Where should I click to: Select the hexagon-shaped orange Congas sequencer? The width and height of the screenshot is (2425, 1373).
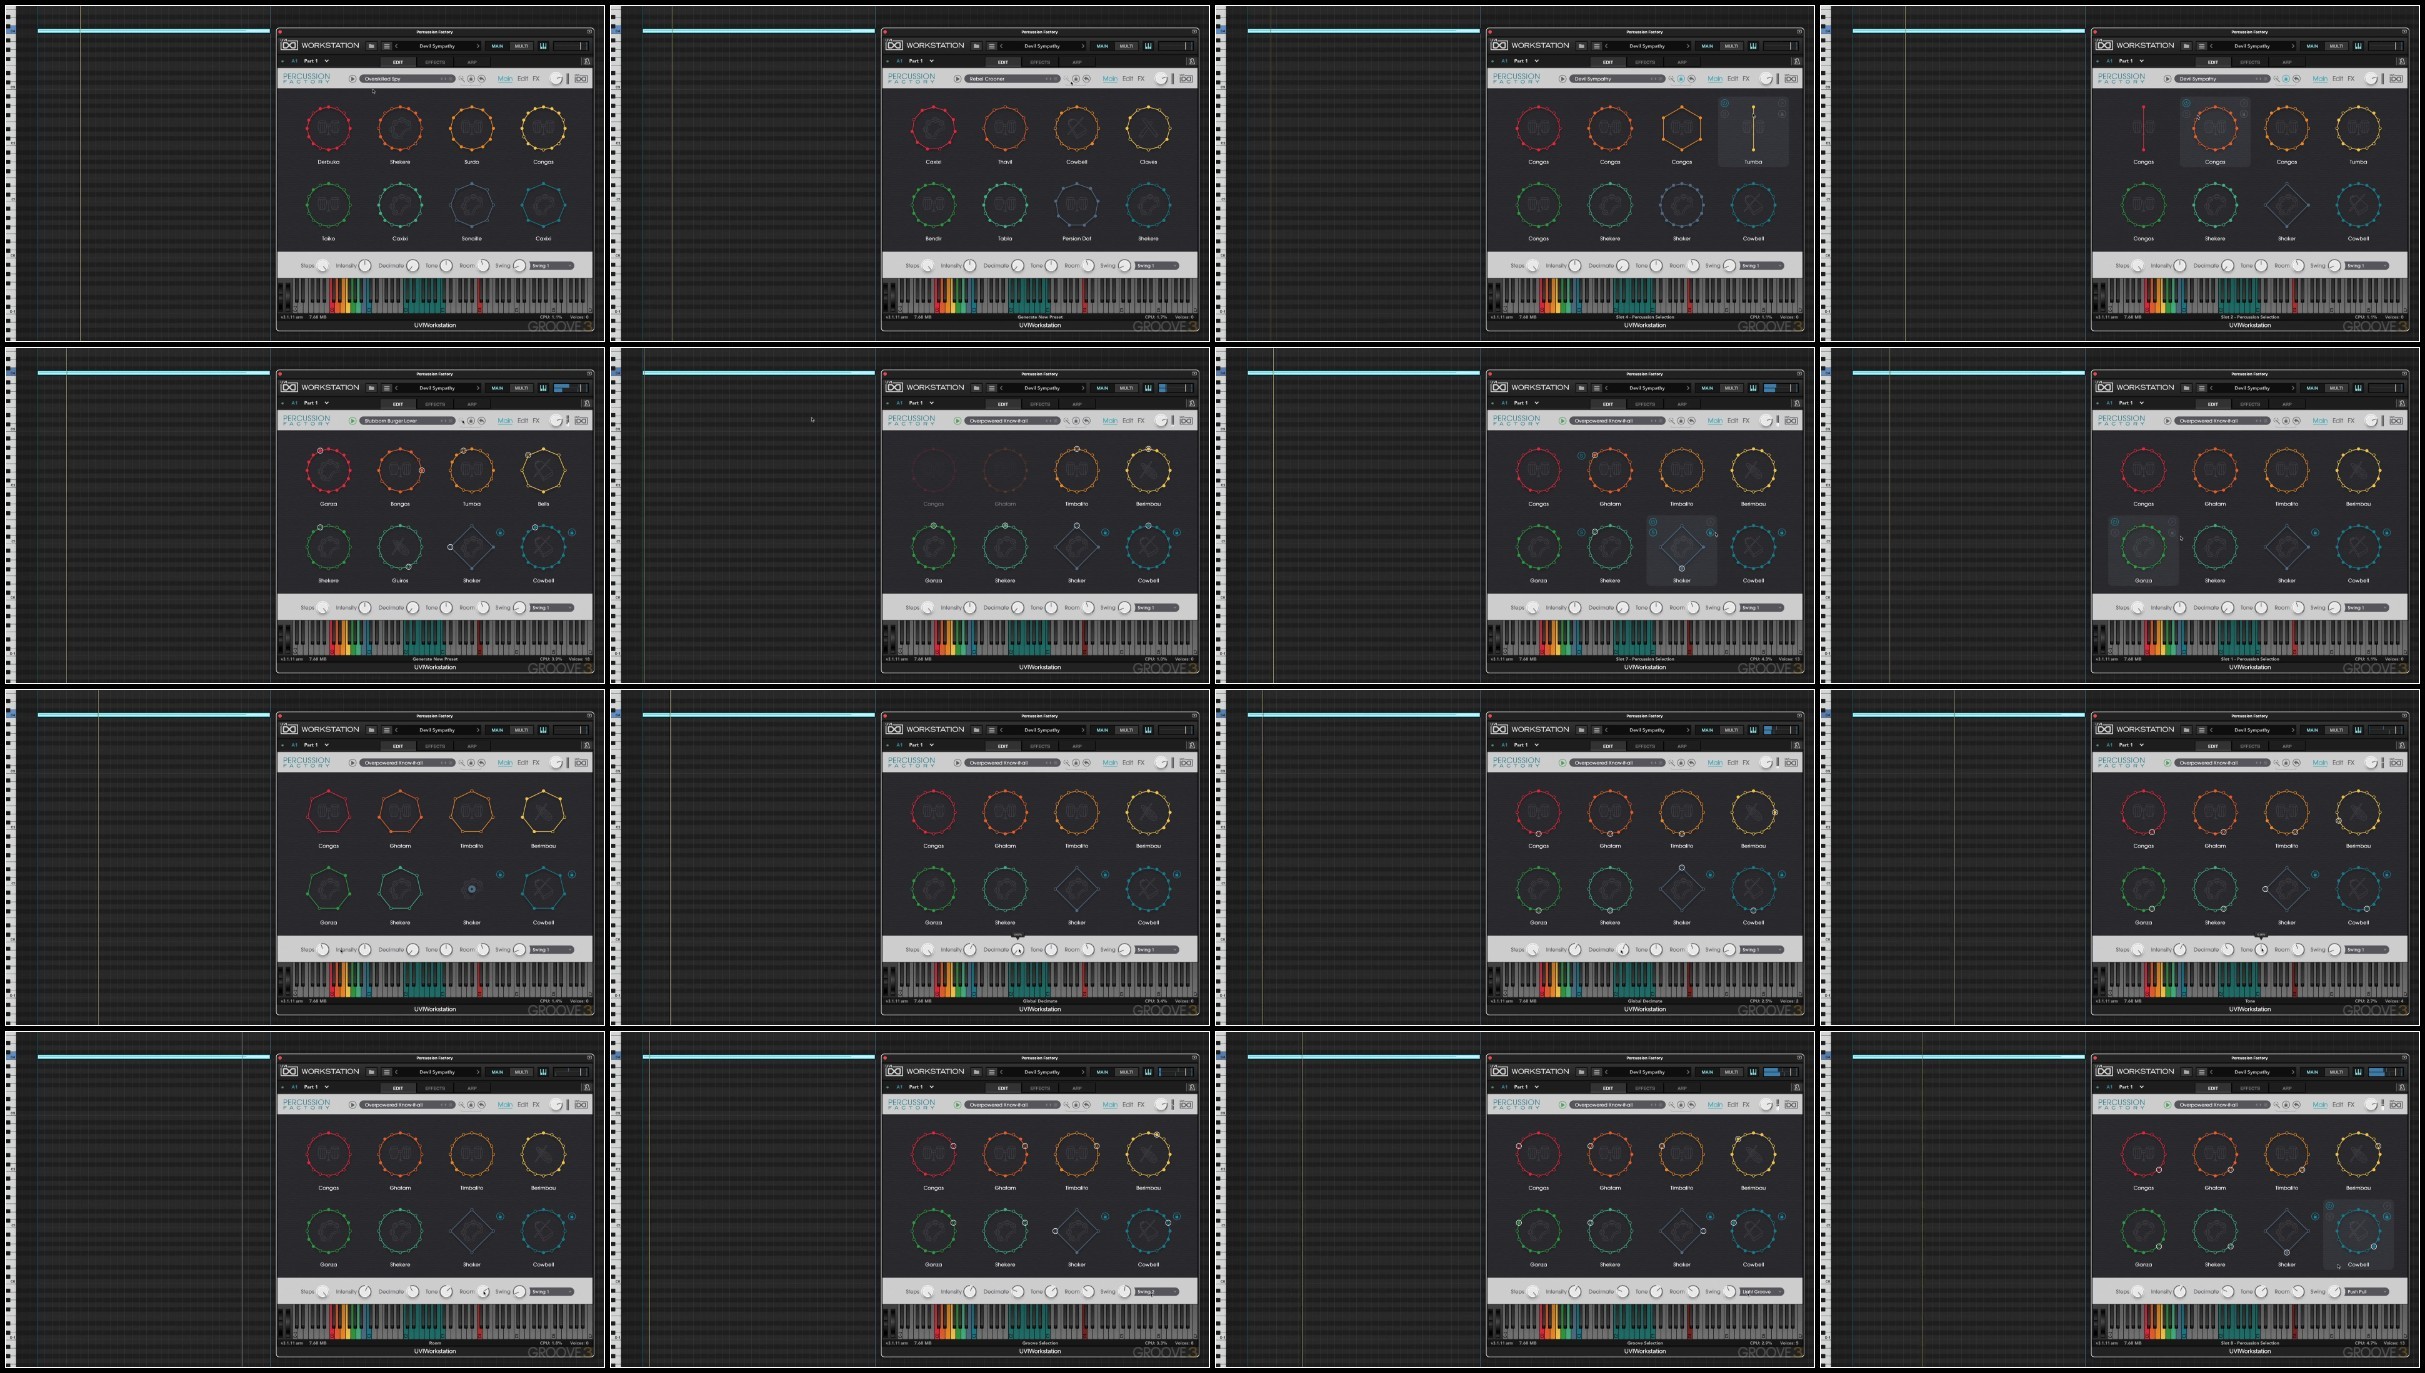(x=1681, y=128)
